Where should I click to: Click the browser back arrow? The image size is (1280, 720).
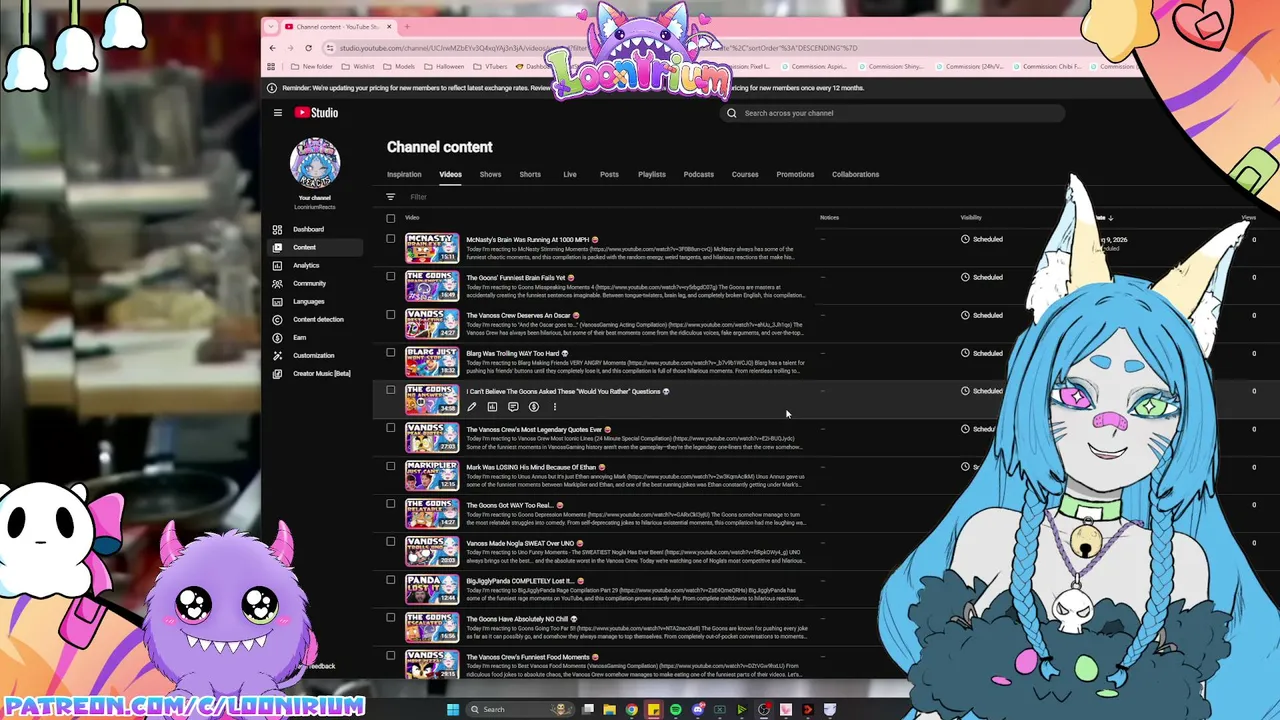click(x=273, y=48)
